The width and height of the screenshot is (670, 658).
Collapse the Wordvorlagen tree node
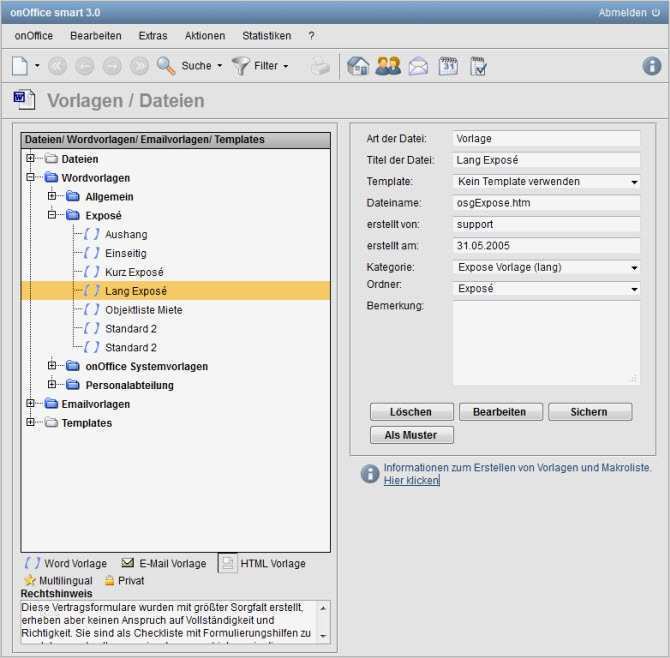click(x=30, y=177)
